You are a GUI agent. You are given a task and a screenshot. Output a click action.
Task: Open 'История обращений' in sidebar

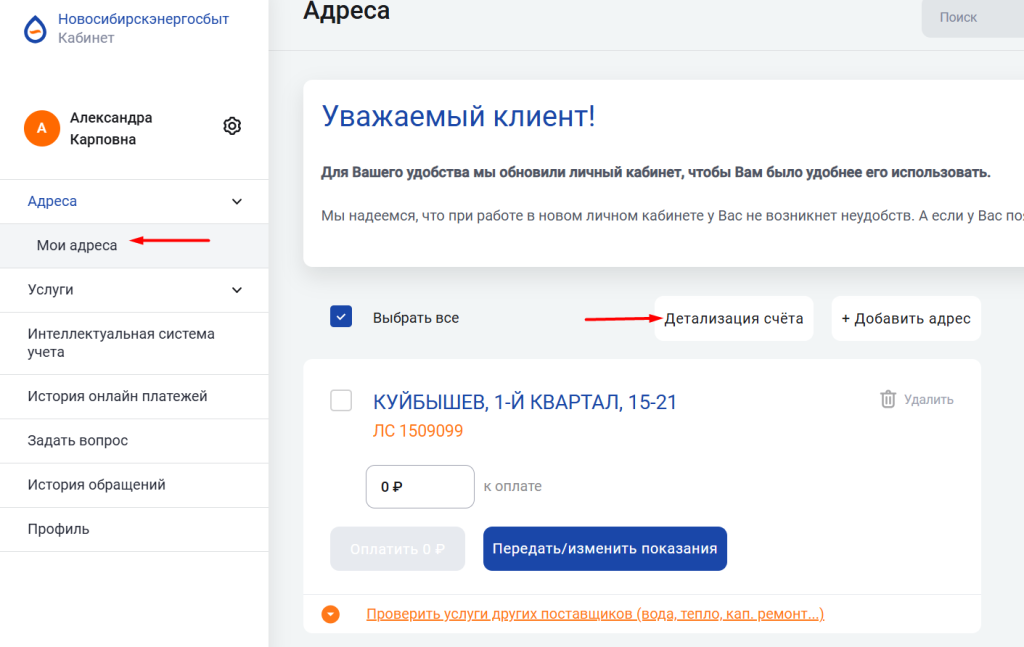point(96,485)
